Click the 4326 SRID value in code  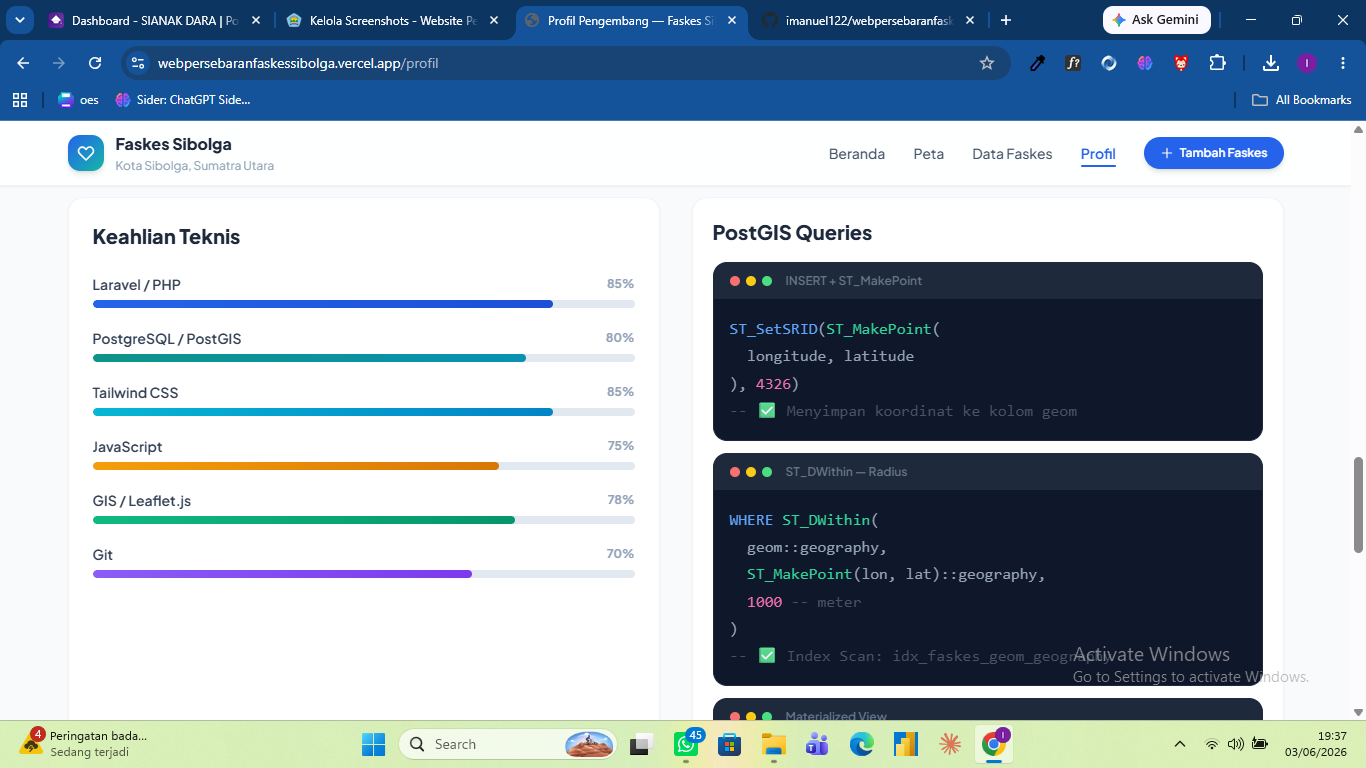coord(773,384)
